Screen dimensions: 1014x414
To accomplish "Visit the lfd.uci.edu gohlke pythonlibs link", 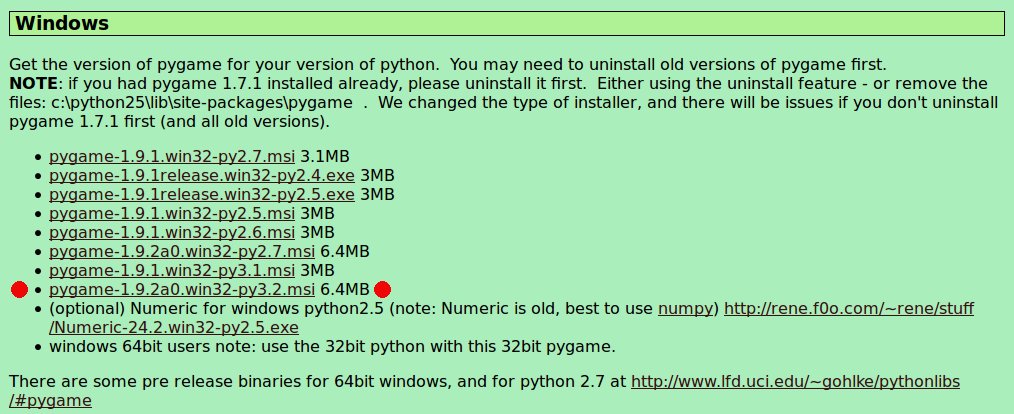I will pos(484,391).
